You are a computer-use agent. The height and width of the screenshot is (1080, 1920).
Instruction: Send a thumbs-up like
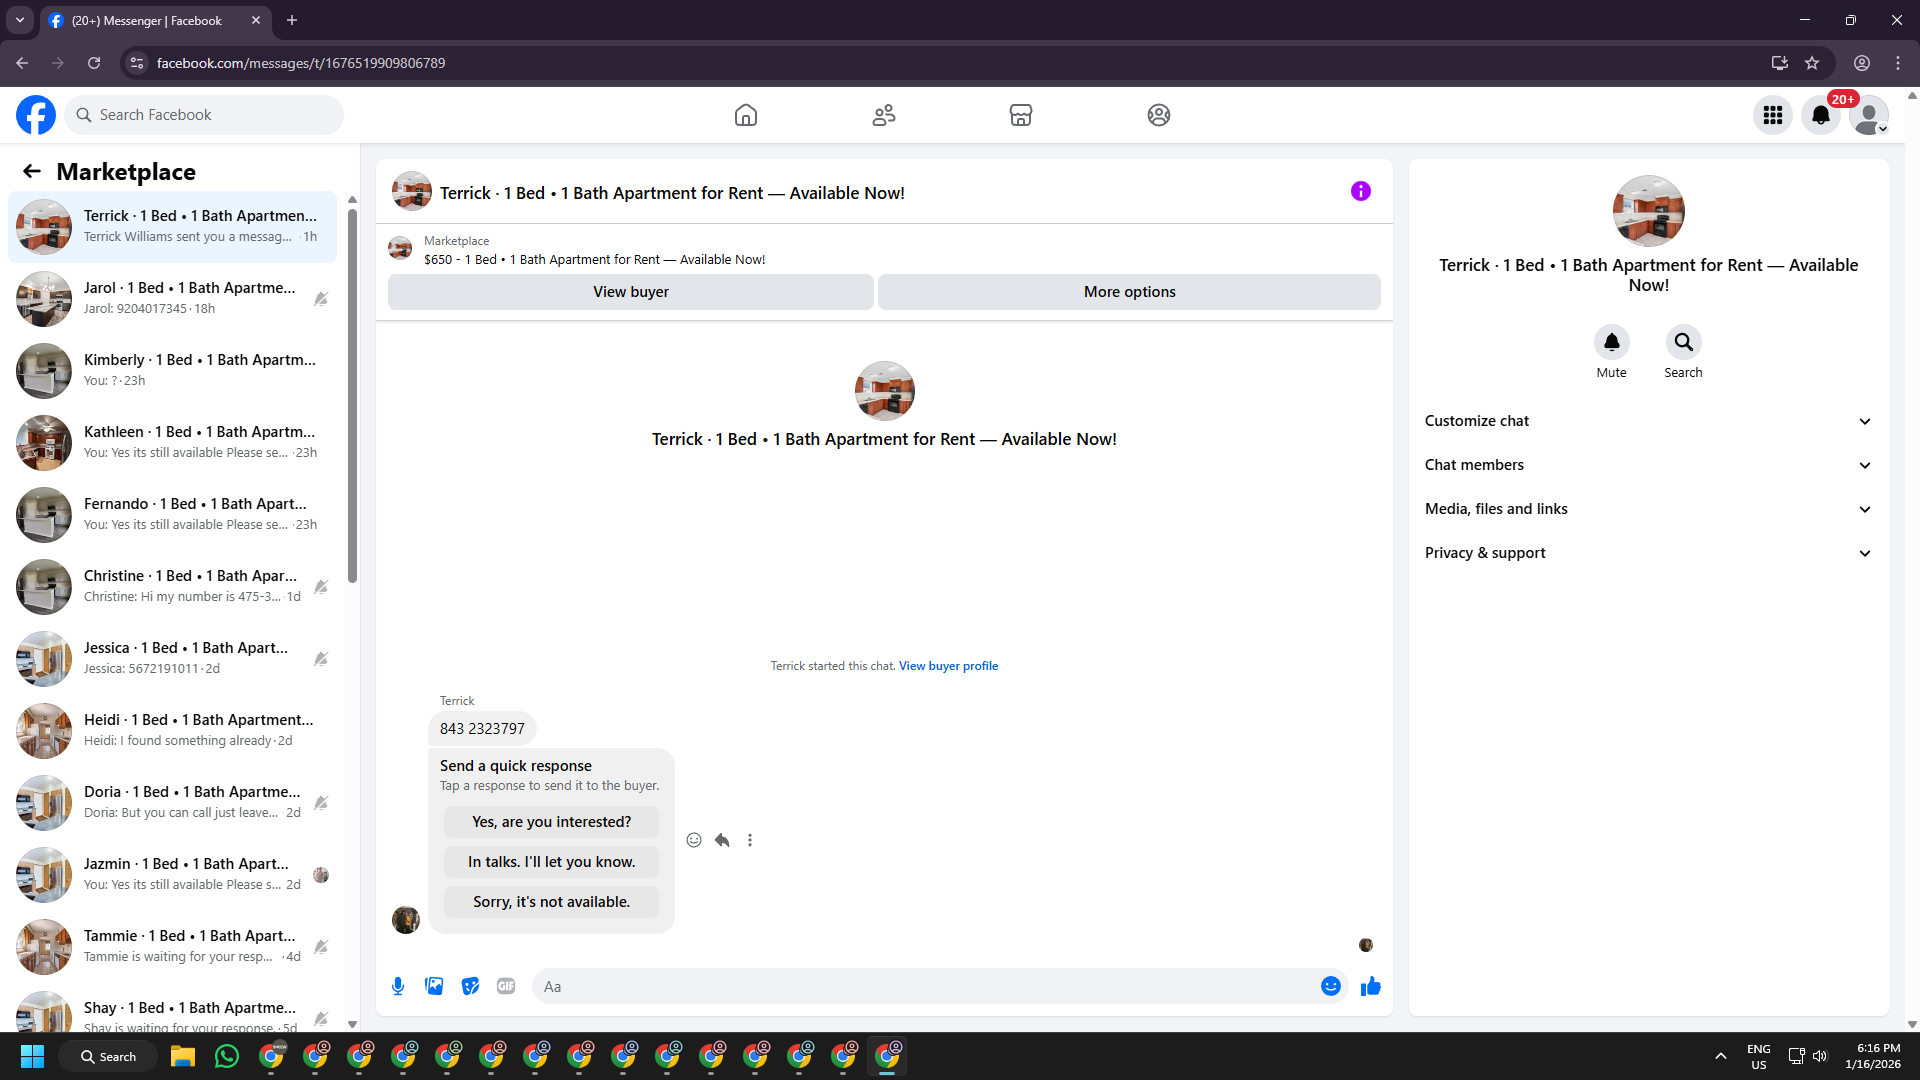tap(1370, 986)
